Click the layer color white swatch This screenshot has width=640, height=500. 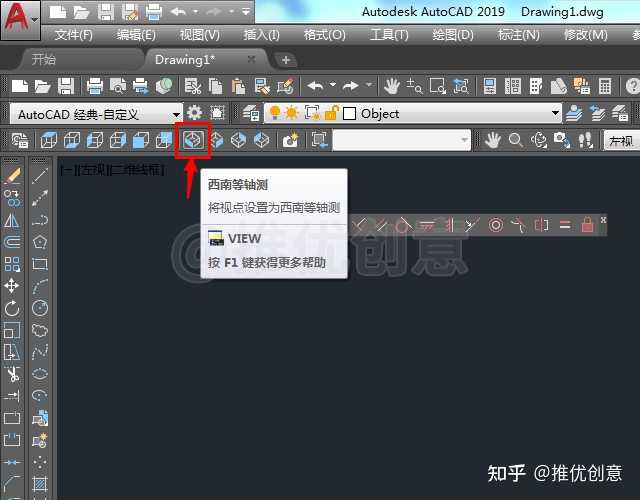point(349,113)
